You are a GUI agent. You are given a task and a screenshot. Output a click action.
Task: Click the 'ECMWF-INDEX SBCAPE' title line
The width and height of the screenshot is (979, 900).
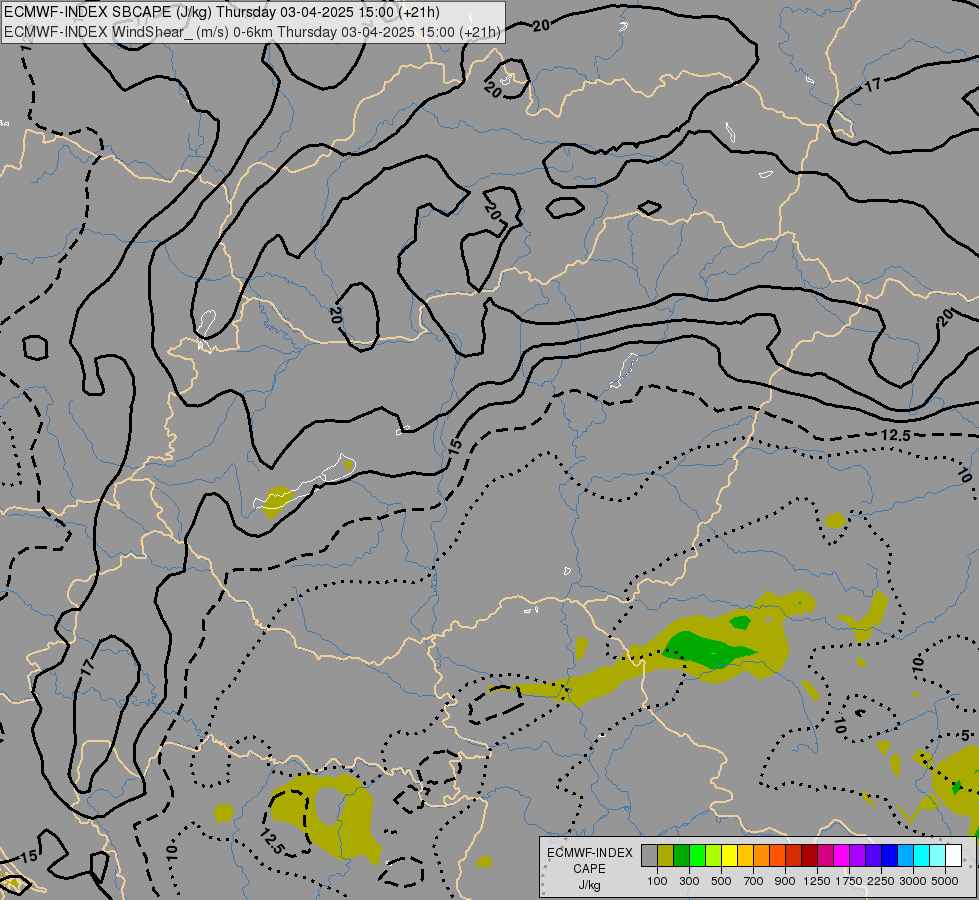tap(221, 12)
